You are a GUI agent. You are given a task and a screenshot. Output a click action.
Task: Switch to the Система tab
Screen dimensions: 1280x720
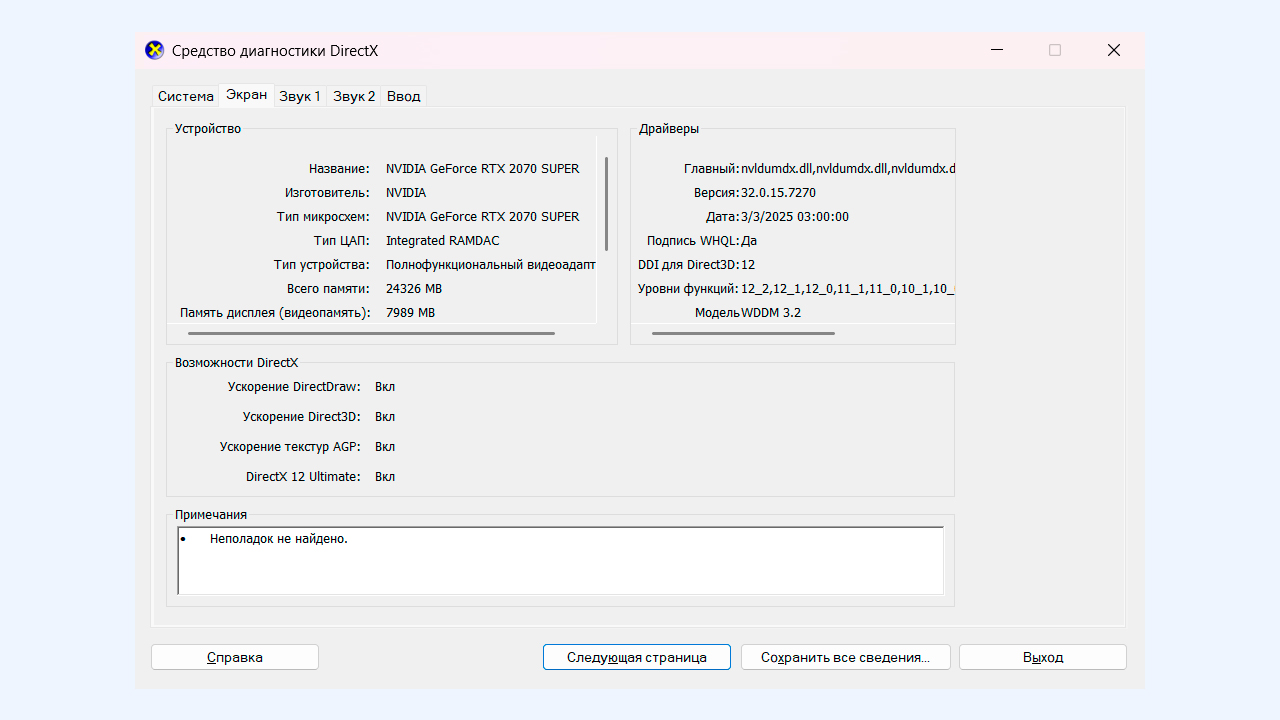185,96
